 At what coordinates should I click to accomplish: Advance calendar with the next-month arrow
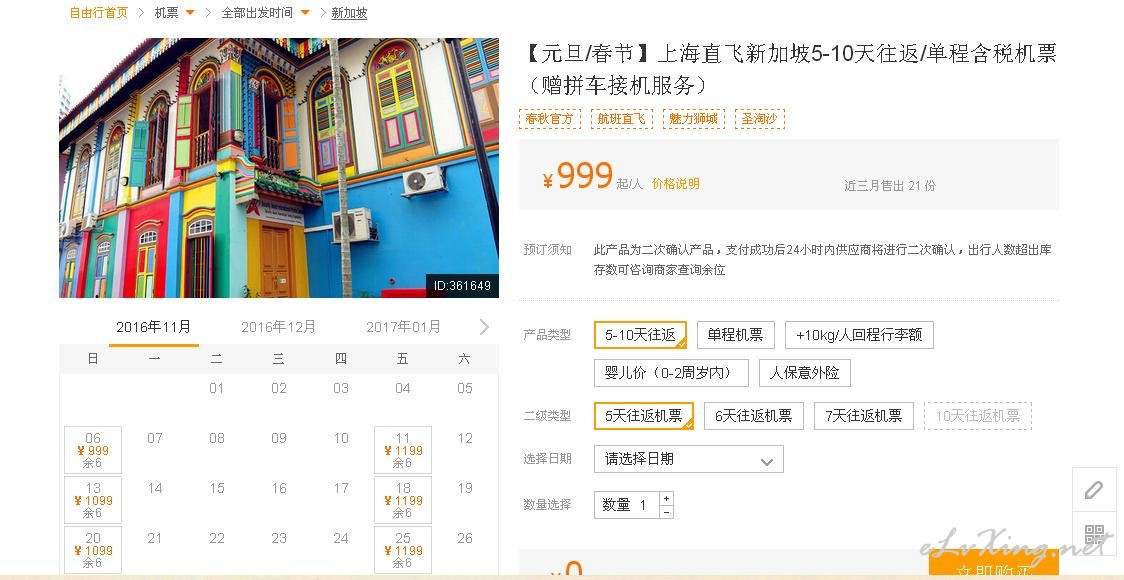[484, 327]
